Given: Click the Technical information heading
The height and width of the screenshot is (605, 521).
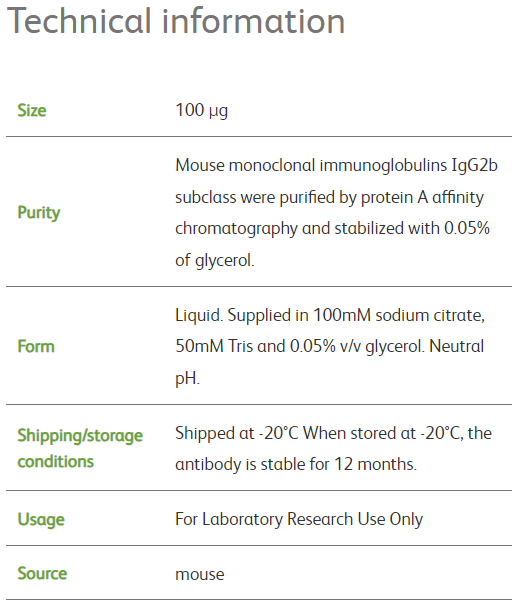Looking at the screenshot, I should pyautogui.click(x=176, y=21).
